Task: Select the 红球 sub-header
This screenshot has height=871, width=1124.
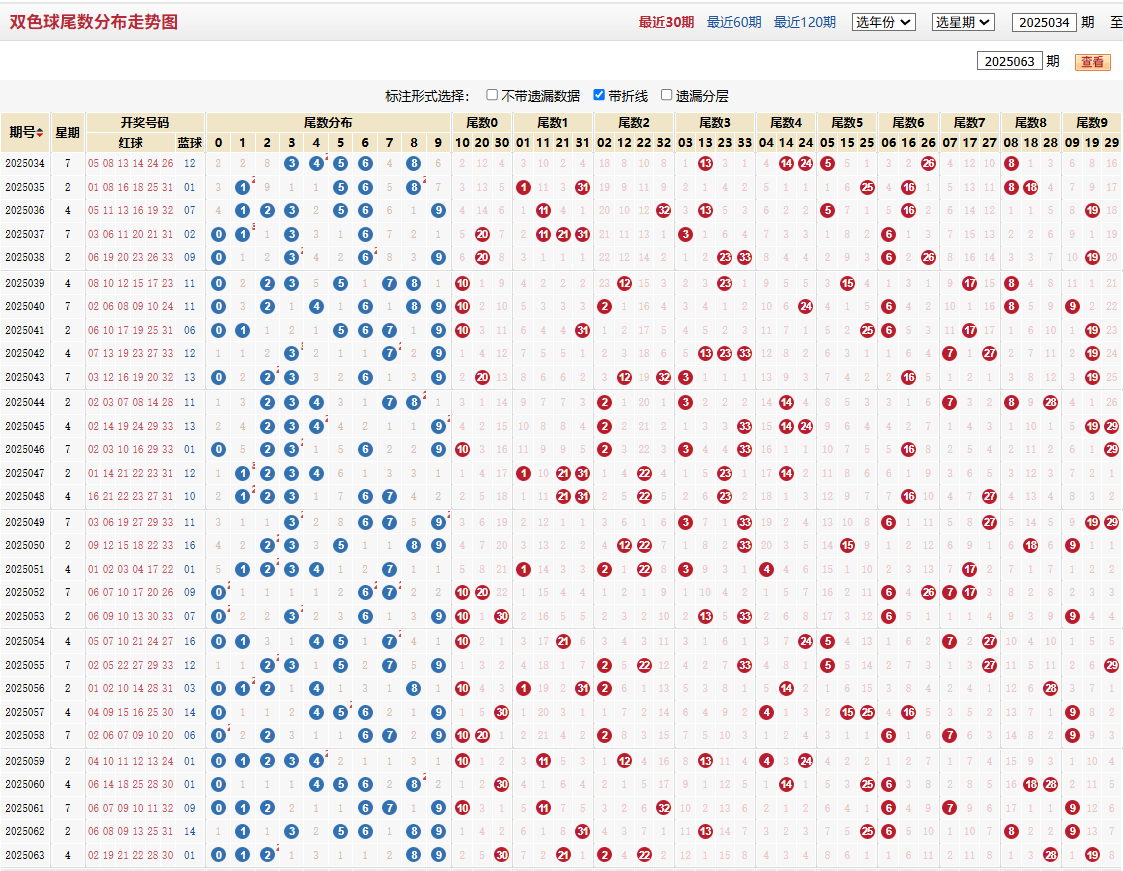Action: (x=130, y=143)
